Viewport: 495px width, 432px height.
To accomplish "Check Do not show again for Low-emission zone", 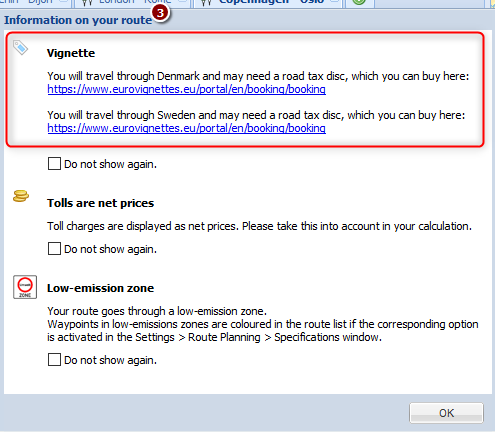I will click(x=54, y=360).
